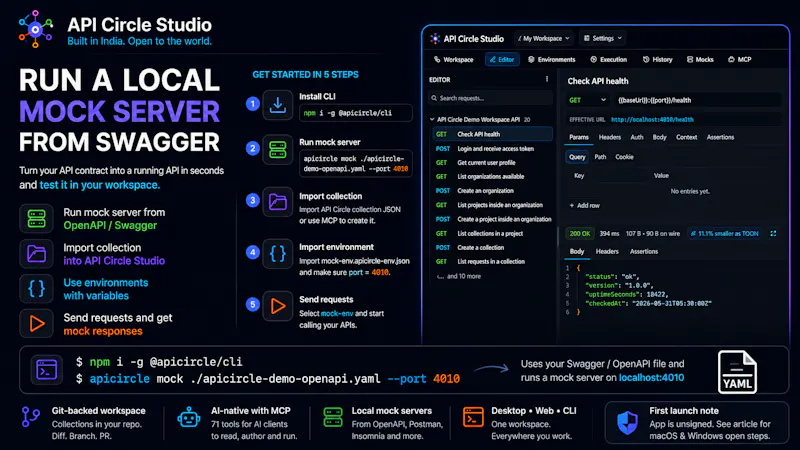Open the MCP tab
The height and width of the screenshot is (450, 800).
pyautogui.click(x=739, y=60)
